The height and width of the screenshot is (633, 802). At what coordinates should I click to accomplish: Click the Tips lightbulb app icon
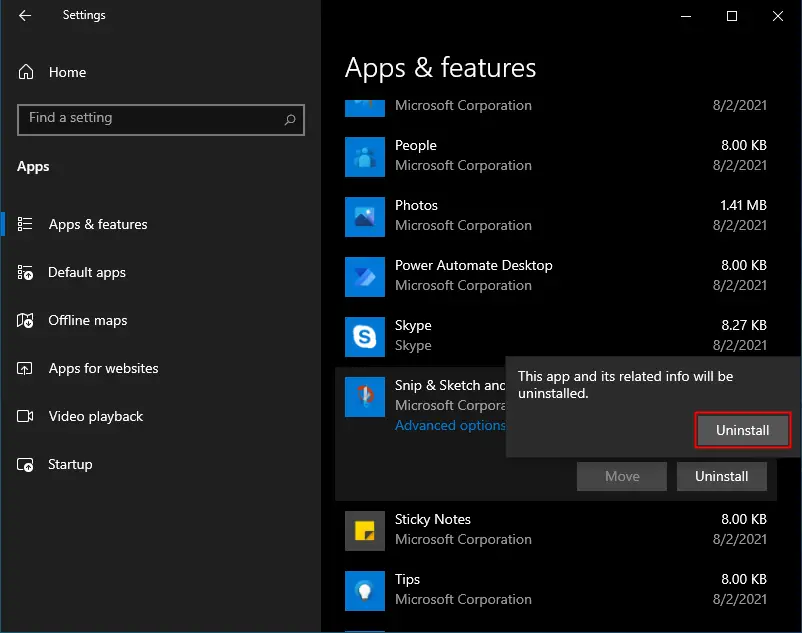click(365, 591)
